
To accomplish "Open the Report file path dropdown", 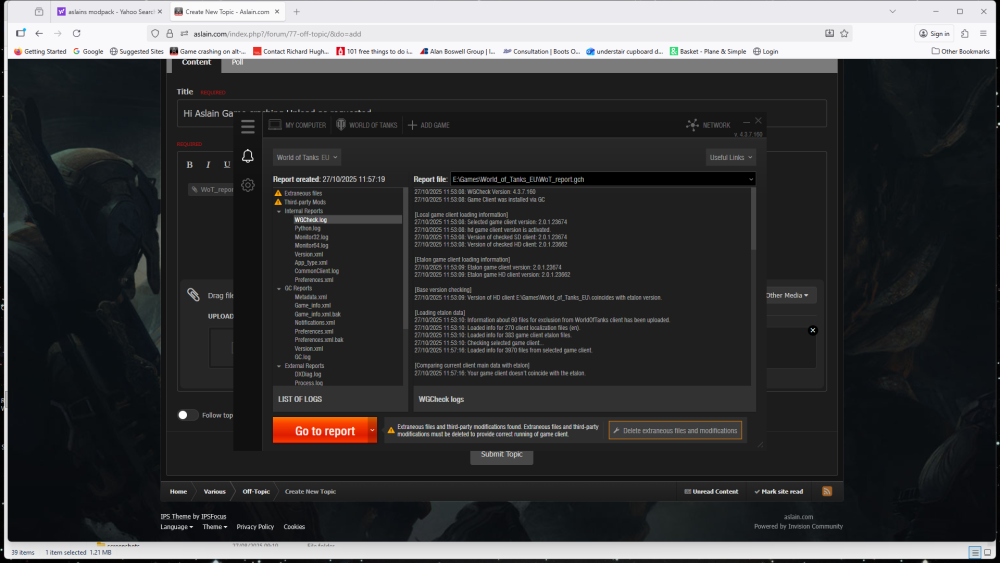I will (x=751, y=179).
